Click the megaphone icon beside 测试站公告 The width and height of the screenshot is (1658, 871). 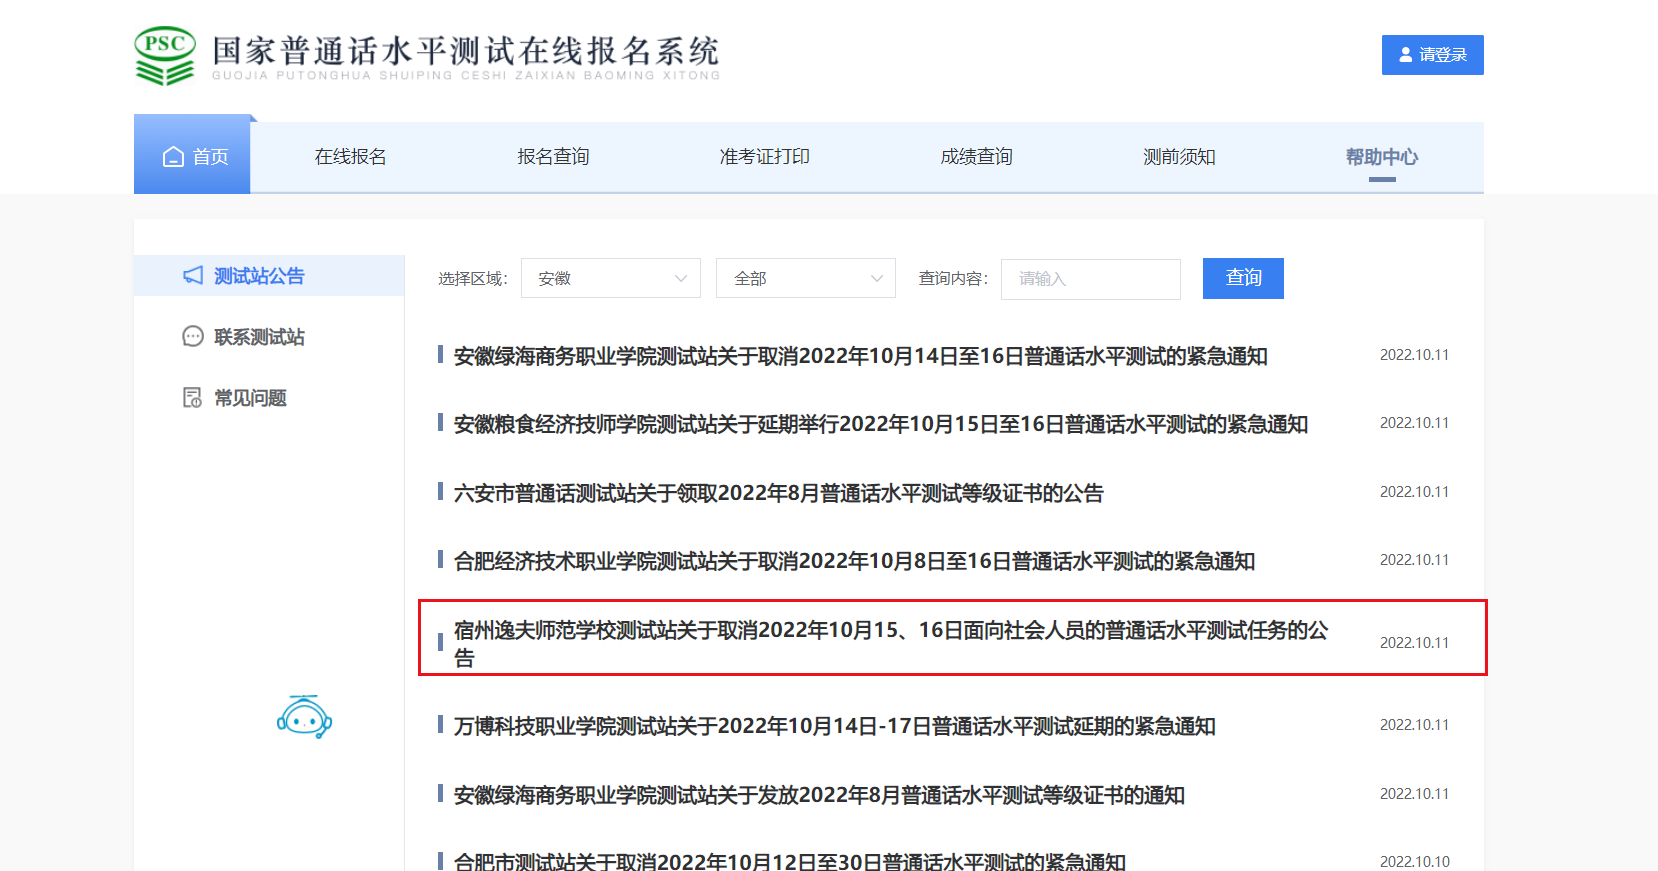tap(193, 275)
